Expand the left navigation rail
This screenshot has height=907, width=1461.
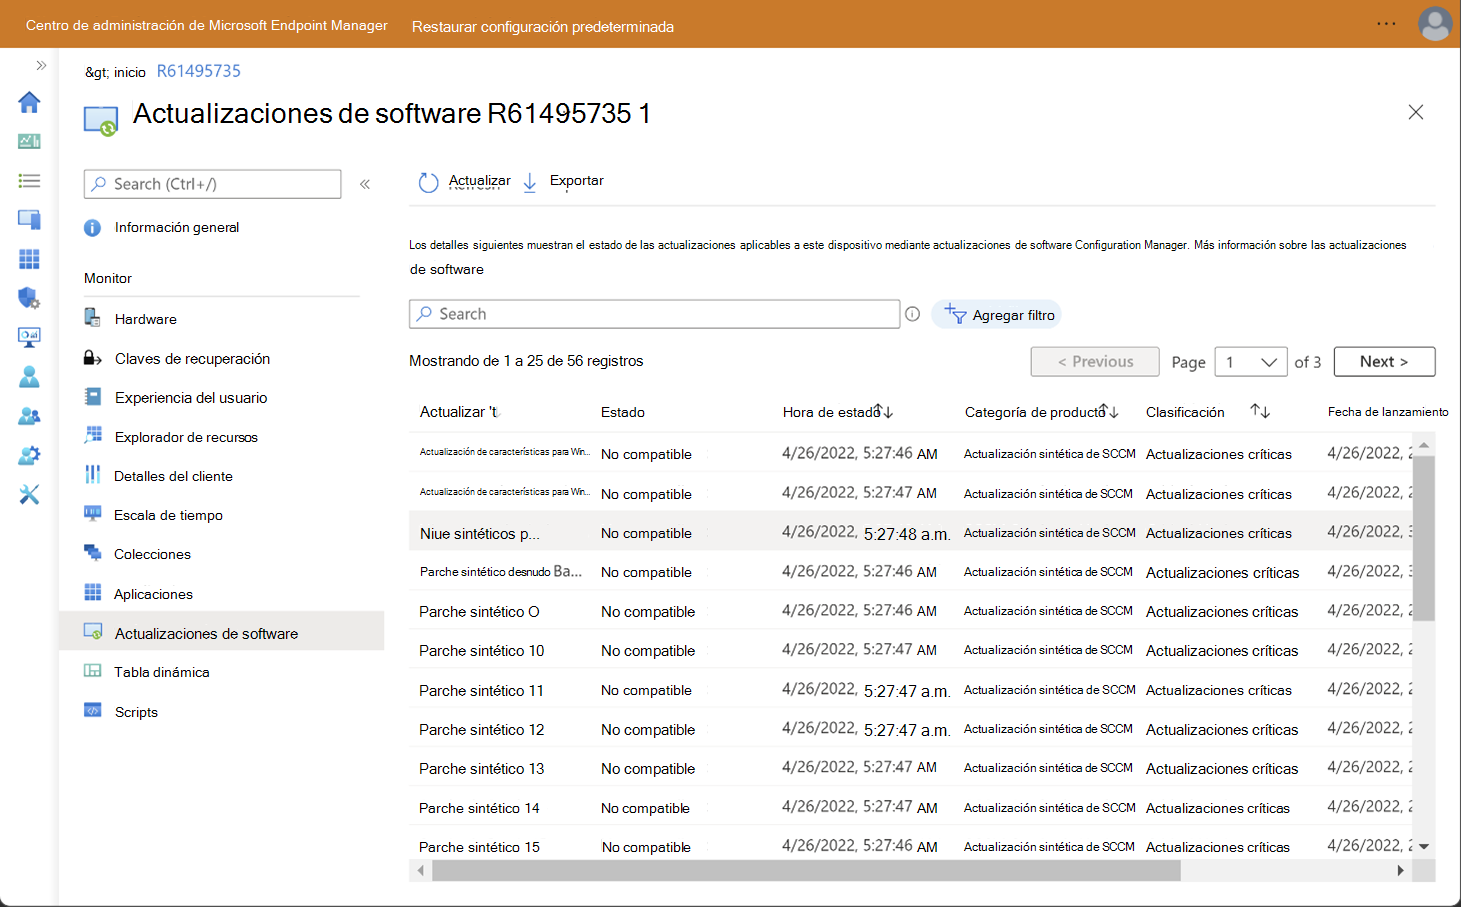pos(41,66)
